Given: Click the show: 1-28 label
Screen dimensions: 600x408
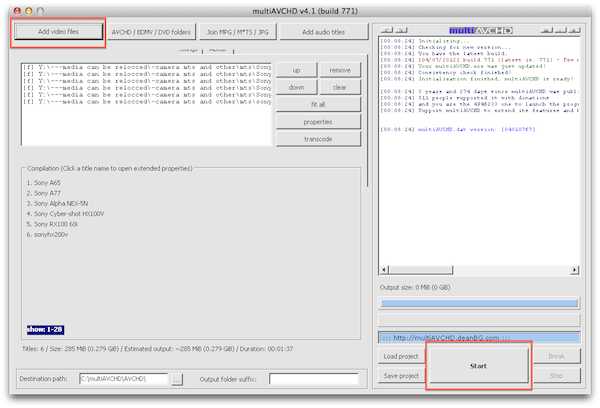Looking at the screenshot, I should [x=45, y=330].
